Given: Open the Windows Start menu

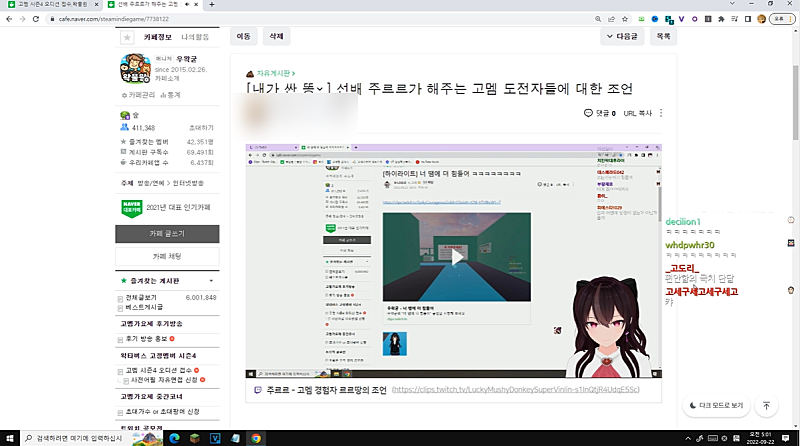Looking at the screenshot, I should coord(10,438).
